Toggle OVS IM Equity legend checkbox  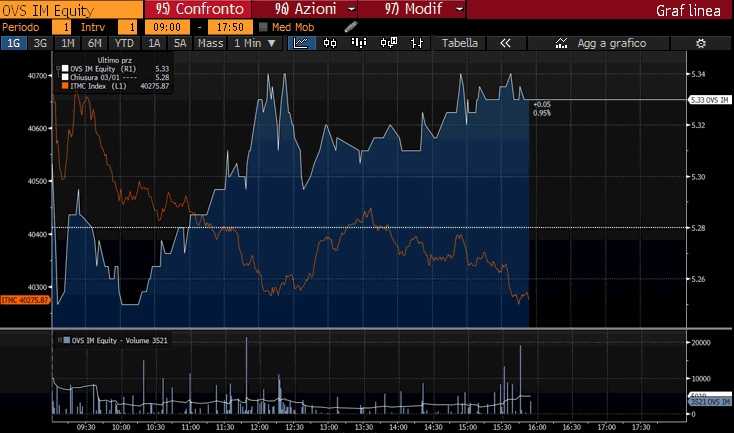click(65, 69)
